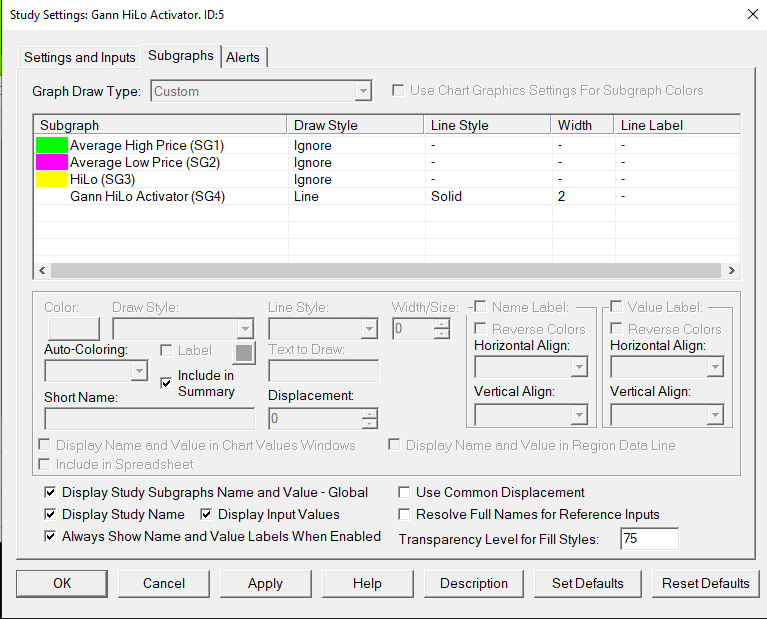Toggle the Label checkbox beside Auto-Coloring
The width and height of the screenshot is (767, 619).
(x=166, y=350)
